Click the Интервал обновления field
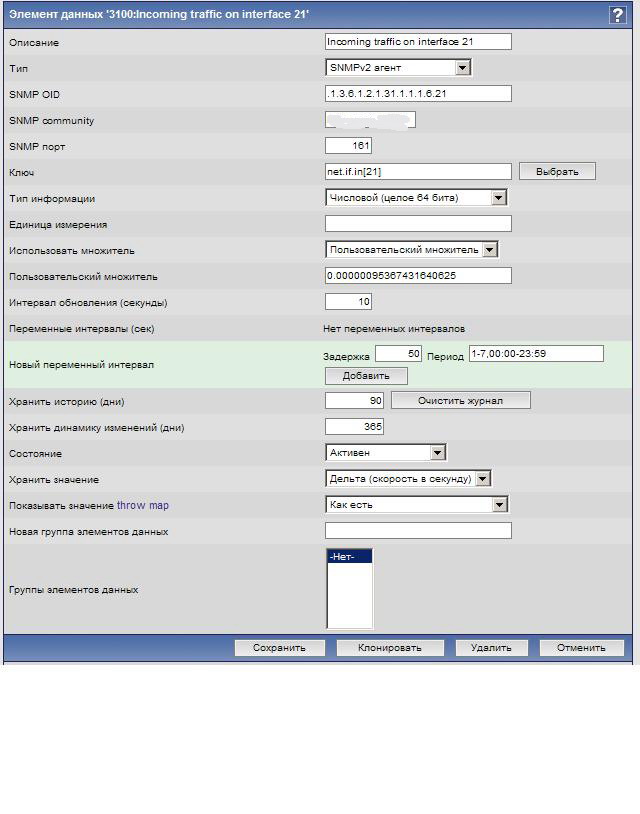The width and height of the screenshot is (640, 814). [348, 302]
